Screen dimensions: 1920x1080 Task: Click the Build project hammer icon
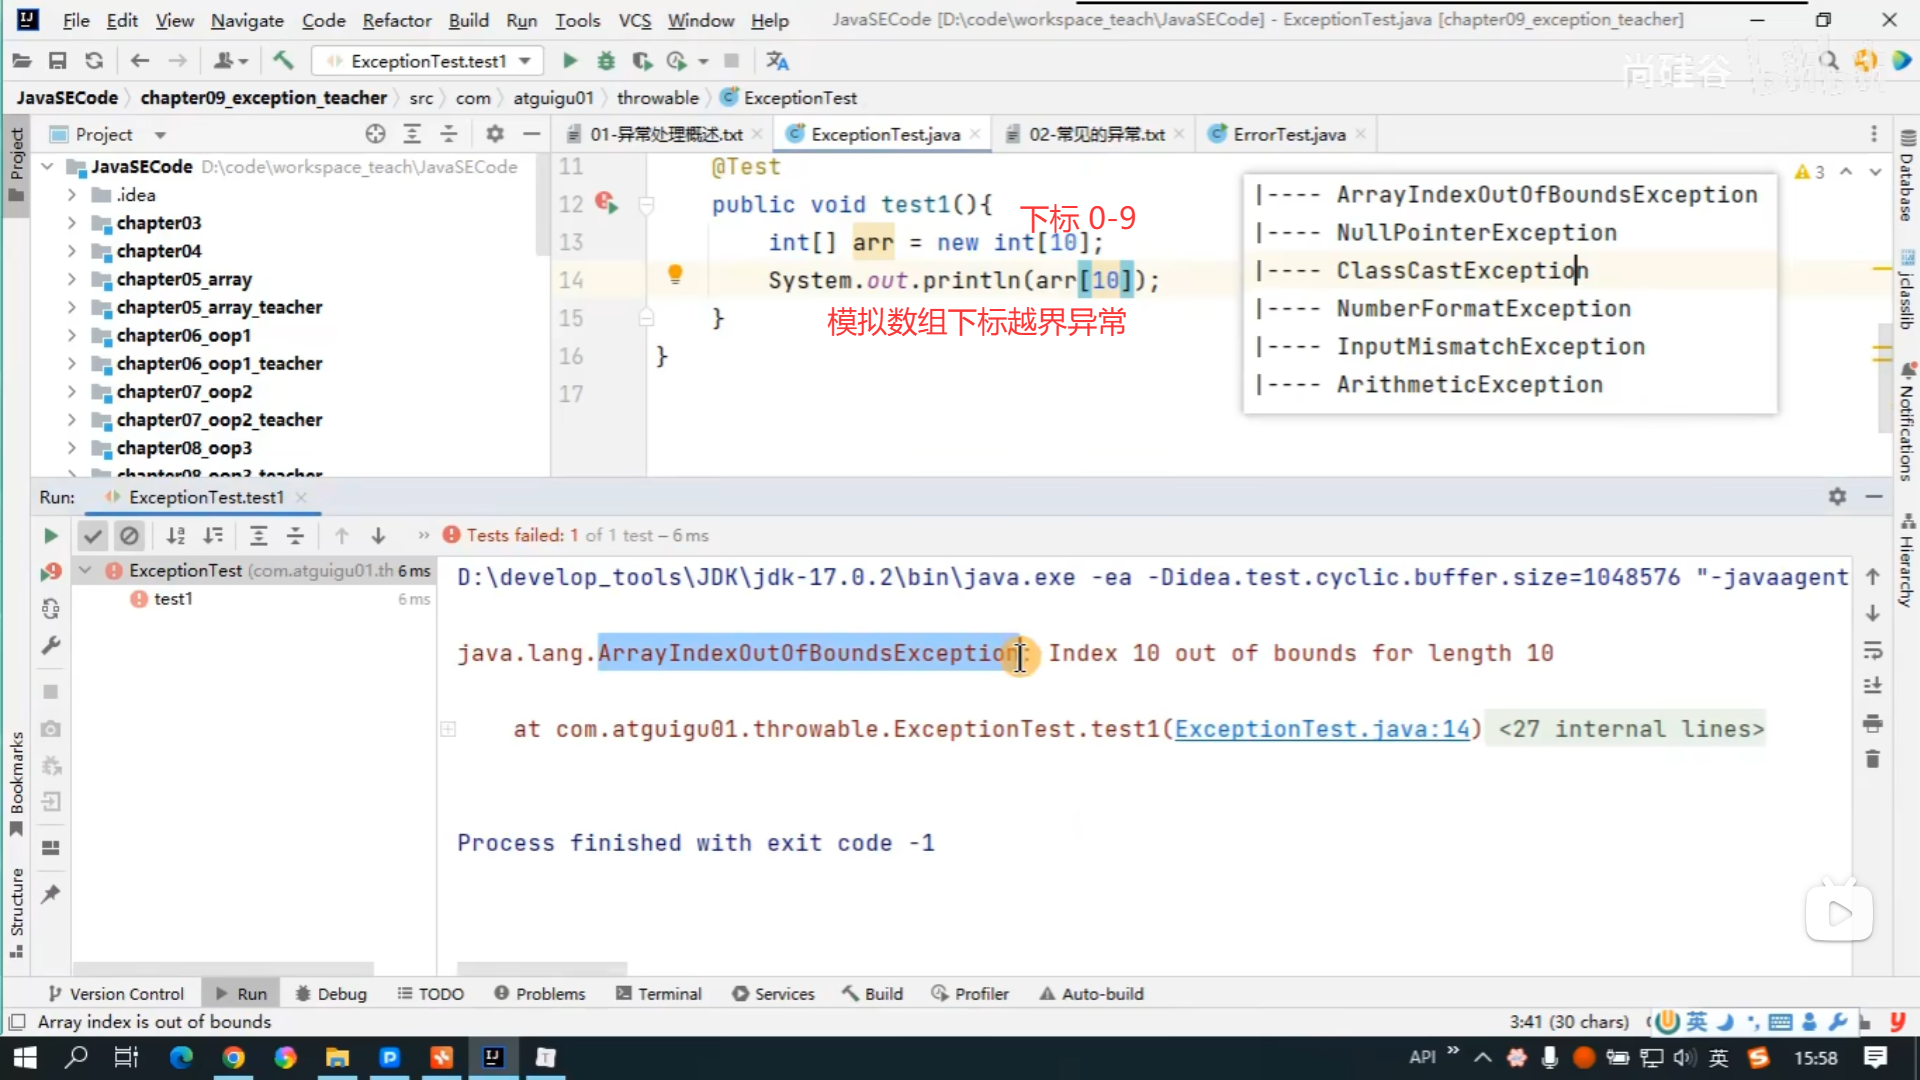[283, 61]
